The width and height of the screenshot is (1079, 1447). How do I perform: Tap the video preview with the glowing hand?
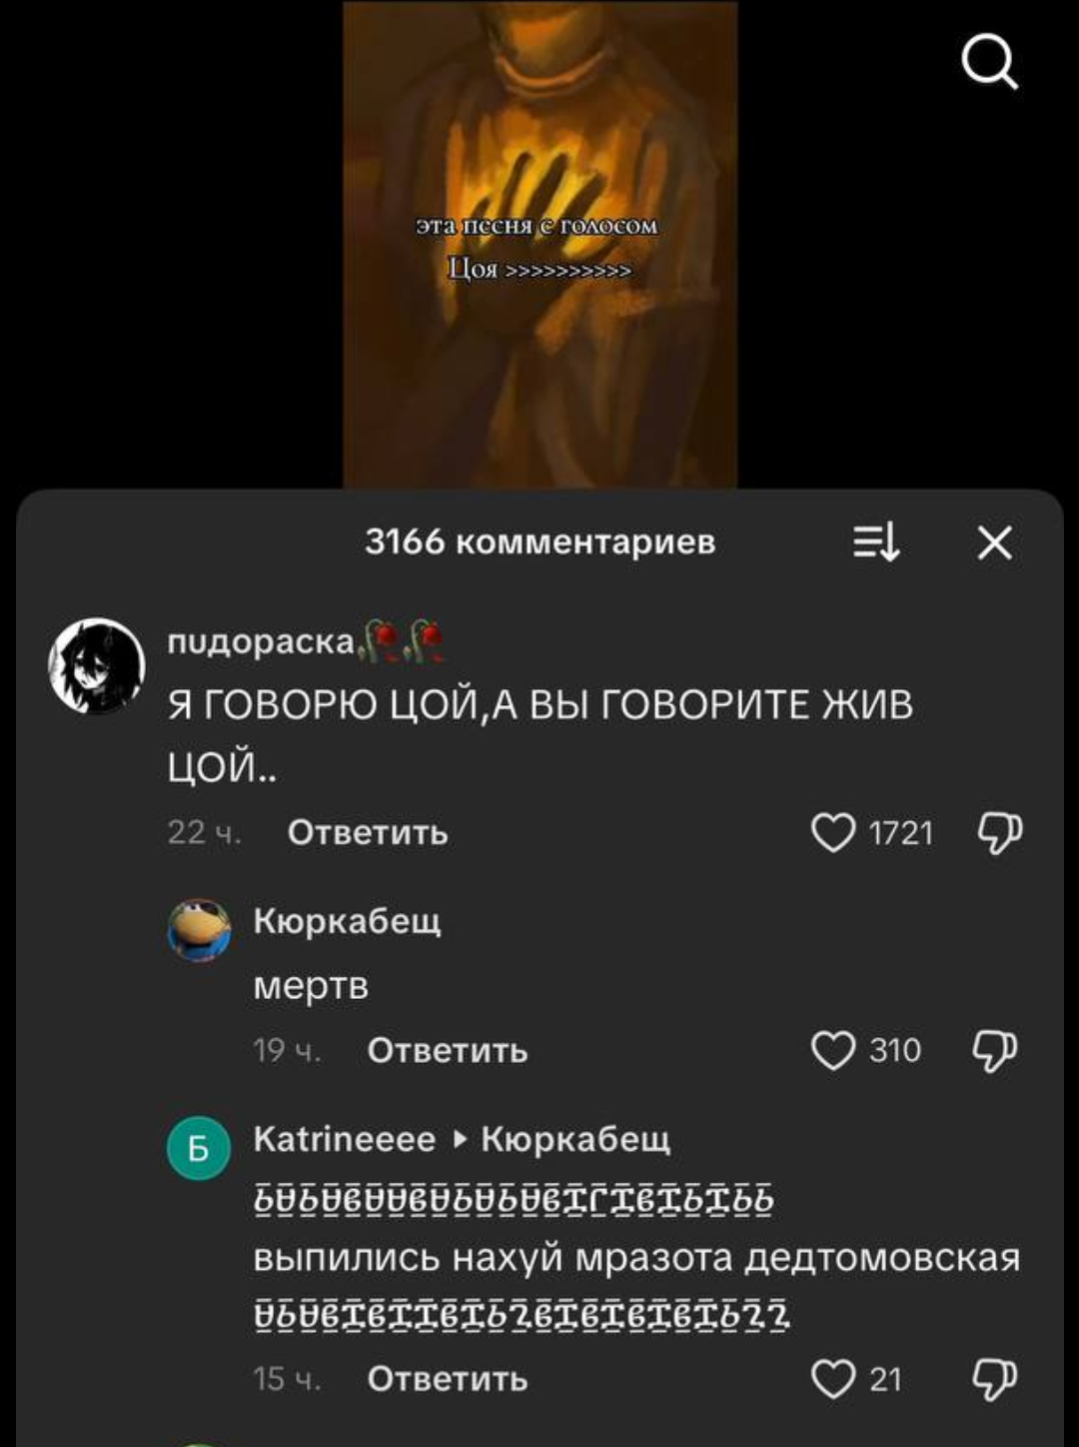tap(540, 244)
